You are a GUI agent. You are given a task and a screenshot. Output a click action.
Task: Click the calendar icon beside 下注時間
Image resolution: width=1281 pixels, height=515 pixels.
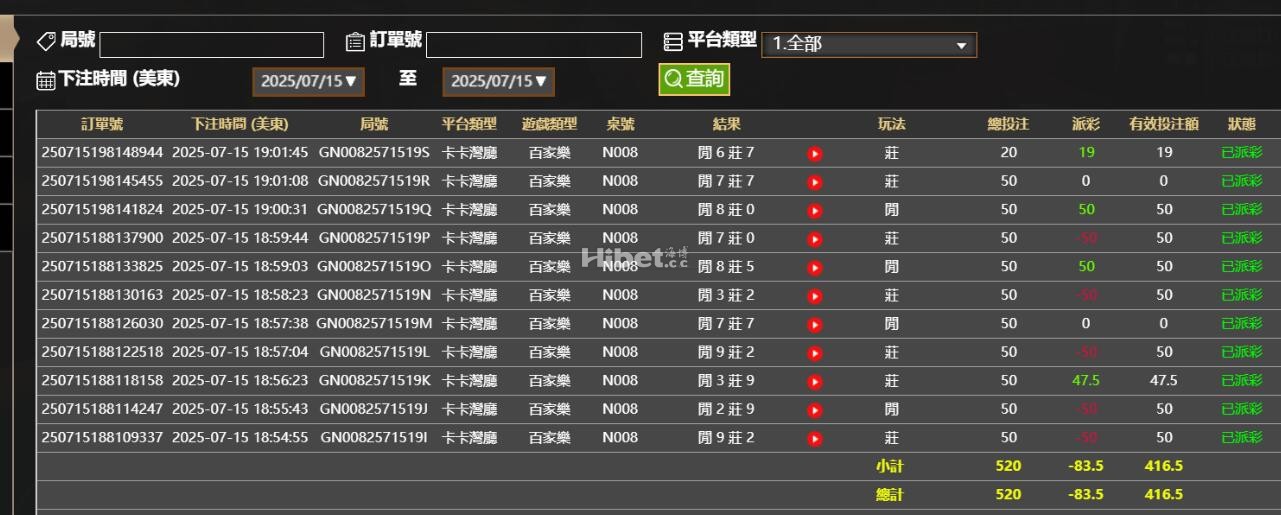pyautogui.click(x=46, y=80)
